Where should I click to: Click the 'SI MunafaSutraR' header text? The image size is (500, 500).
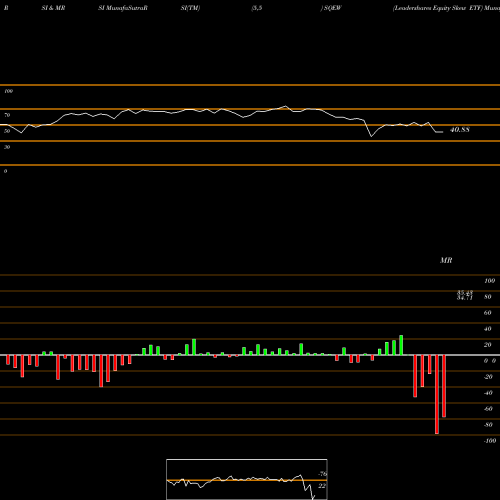point(123,8)
